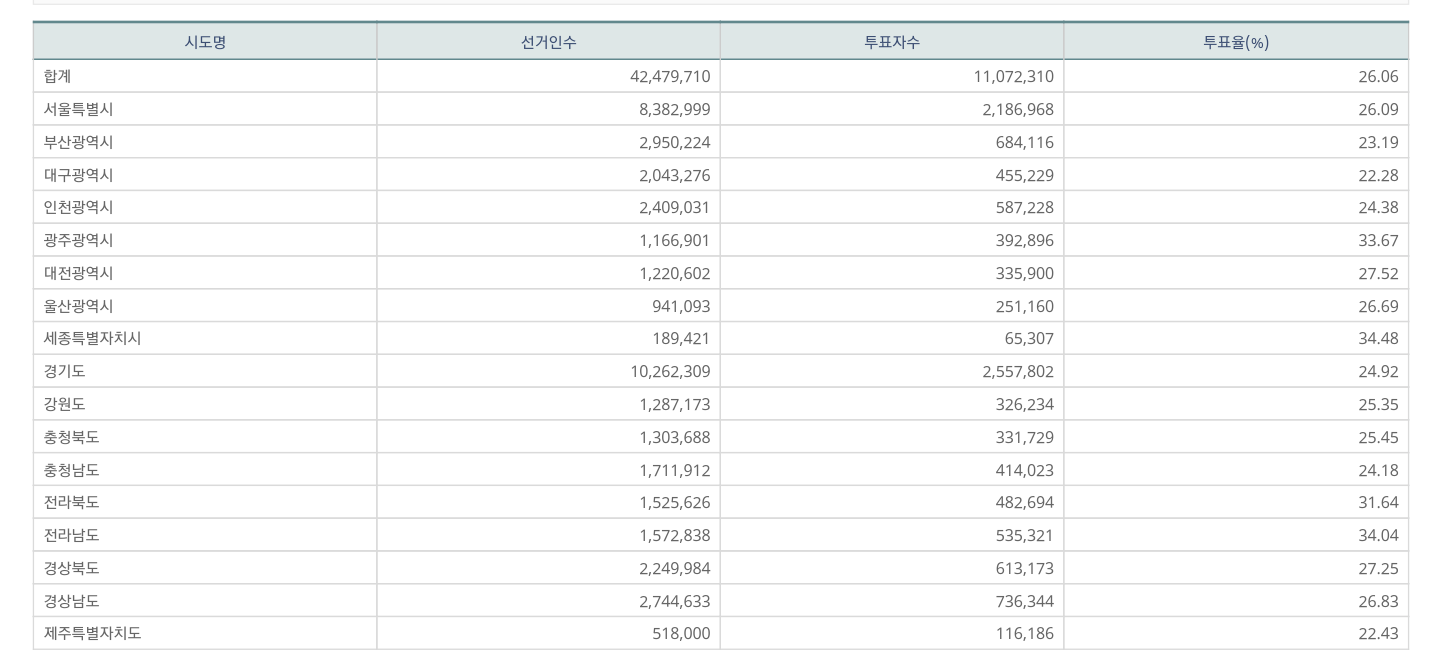The image size is (1440, 661).
Task: Click the 세종특별자치시 row name
Action: tap(92, 338)
